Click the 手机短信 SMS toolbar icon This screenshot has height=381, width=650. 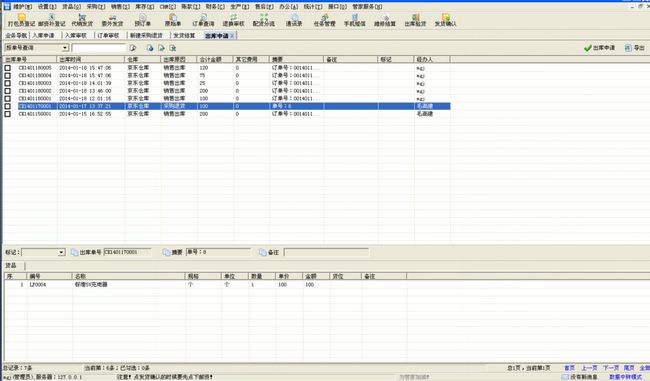click(x=355, y=20)
